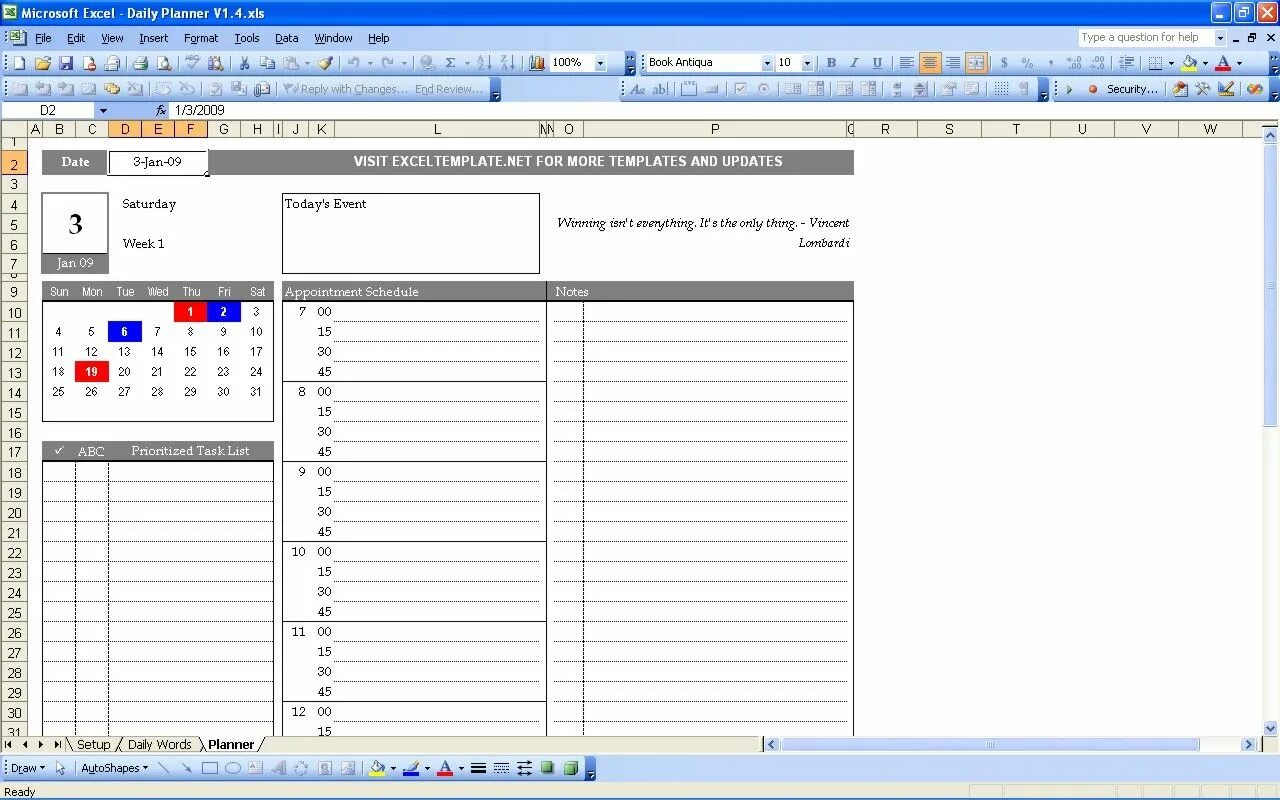Switch to the Daily Words sheet tab
This screenshot has width=1280, height=800.
pyautogui.click(x=159, y=745)
